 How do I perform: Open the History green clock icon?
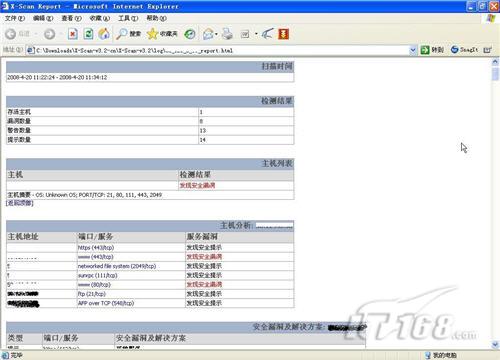pos(190,34)
